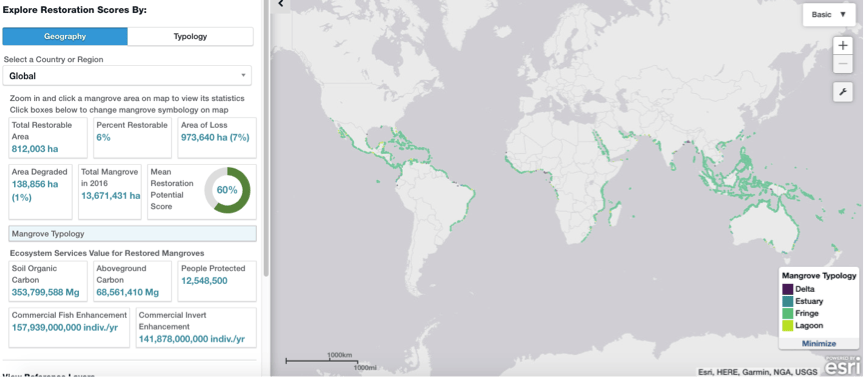The width and height of the screenshot is (864, 377).
Task: Open the Basic basemap dropdown
Action: [x=828, y=15]
